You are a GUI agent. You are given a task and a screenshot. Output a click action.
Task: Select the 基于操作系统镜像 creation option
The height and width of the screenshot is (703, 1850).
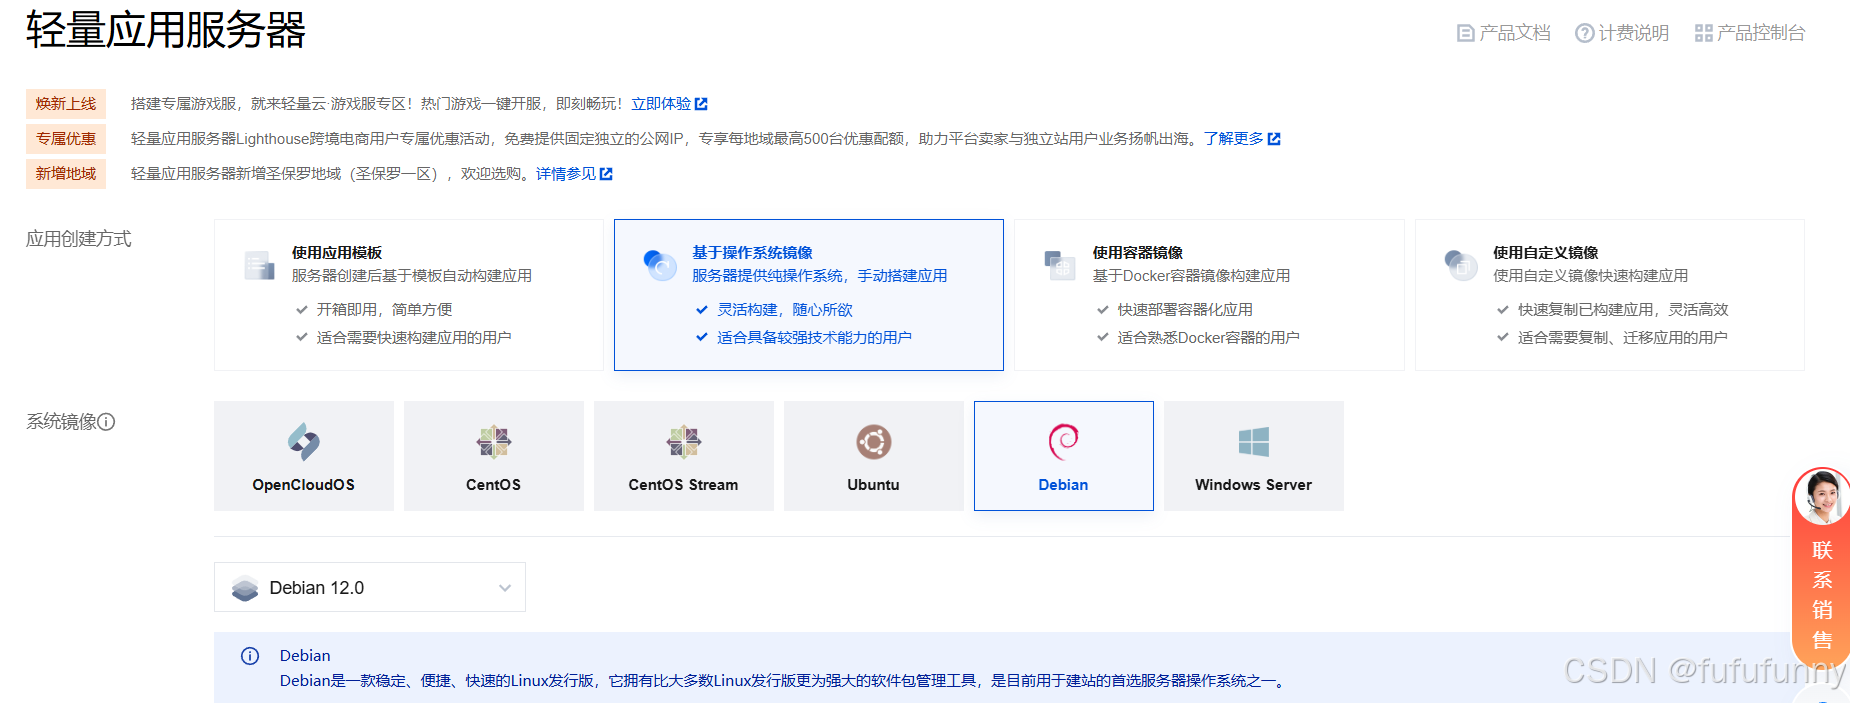(x=809, y=295)
